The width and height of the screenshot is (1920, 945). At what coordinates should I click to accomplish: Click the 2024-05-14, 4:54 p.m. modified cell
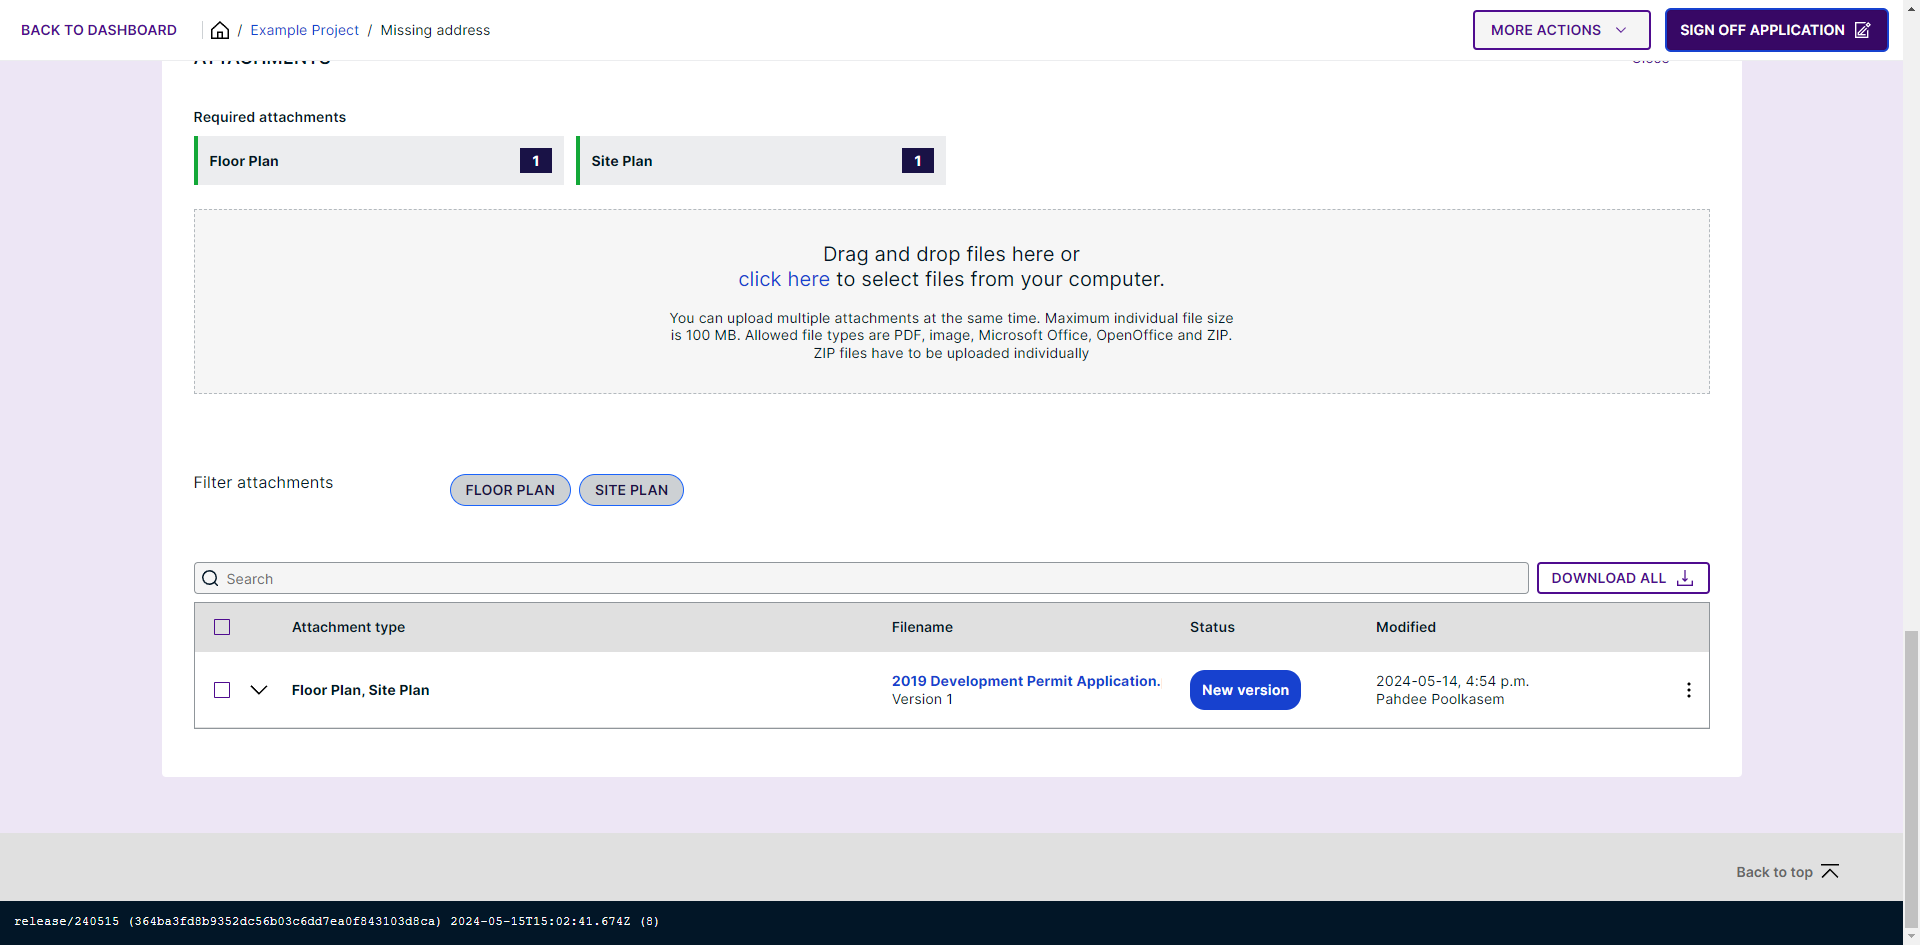(1452, 681)
